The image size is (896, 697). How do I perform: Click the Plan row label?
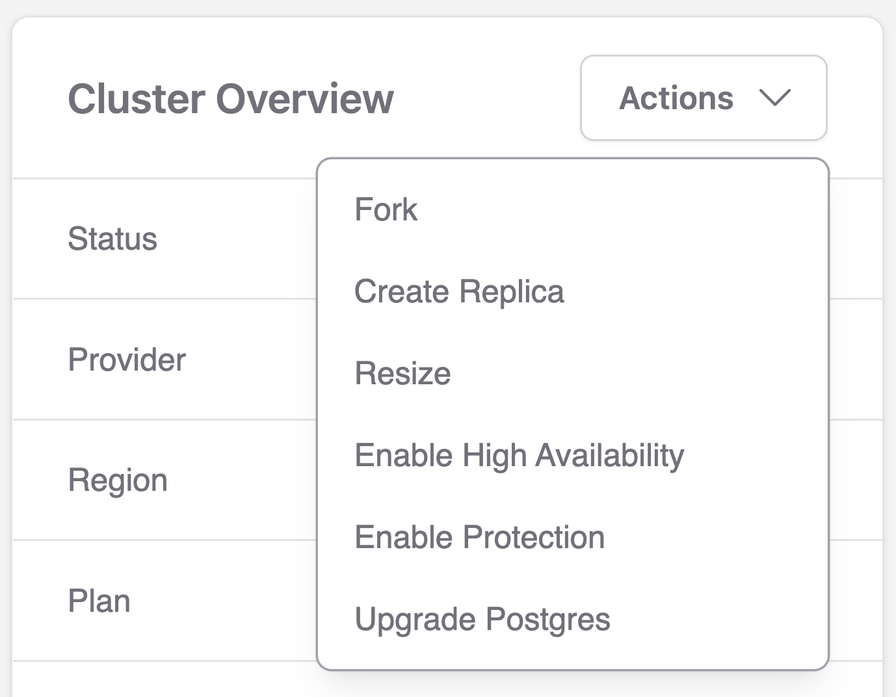pyautogui.click(x=99, y=601)
